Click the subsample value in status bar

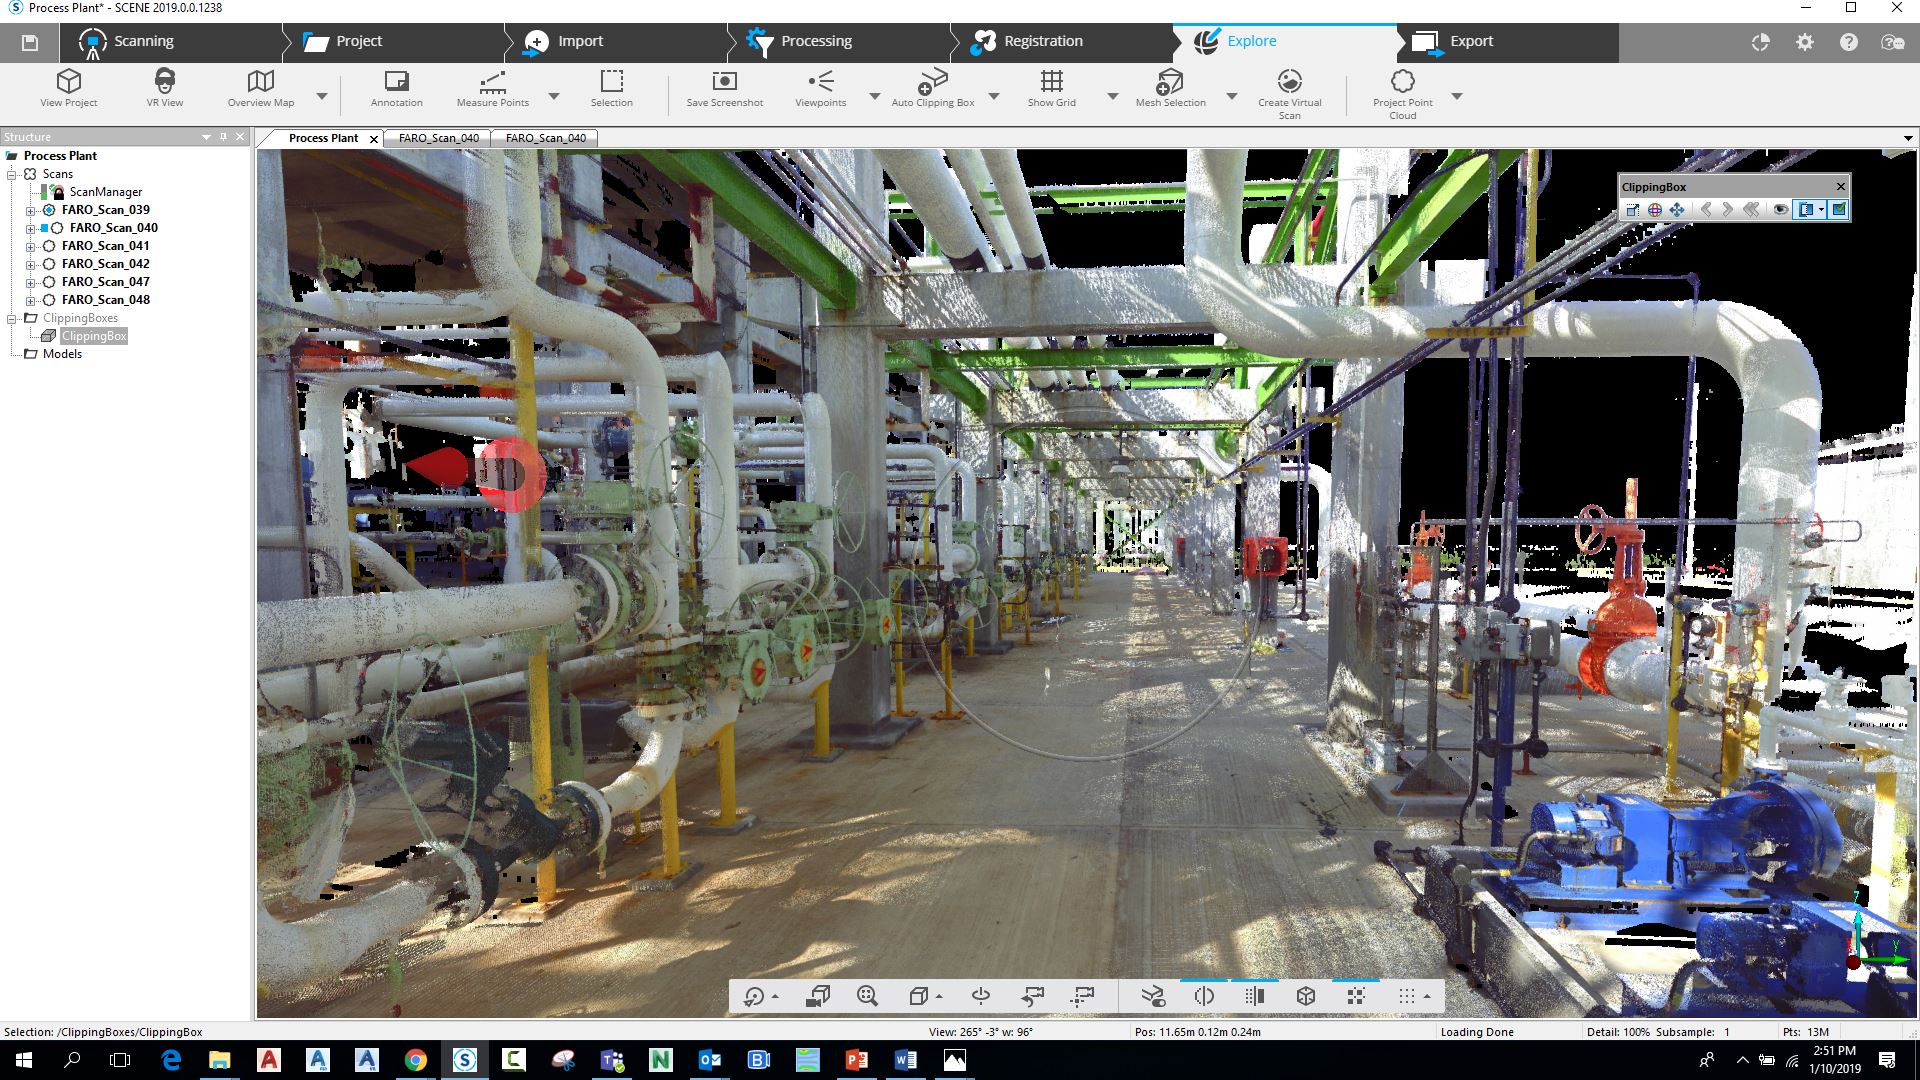[x=1725, y=1031]
